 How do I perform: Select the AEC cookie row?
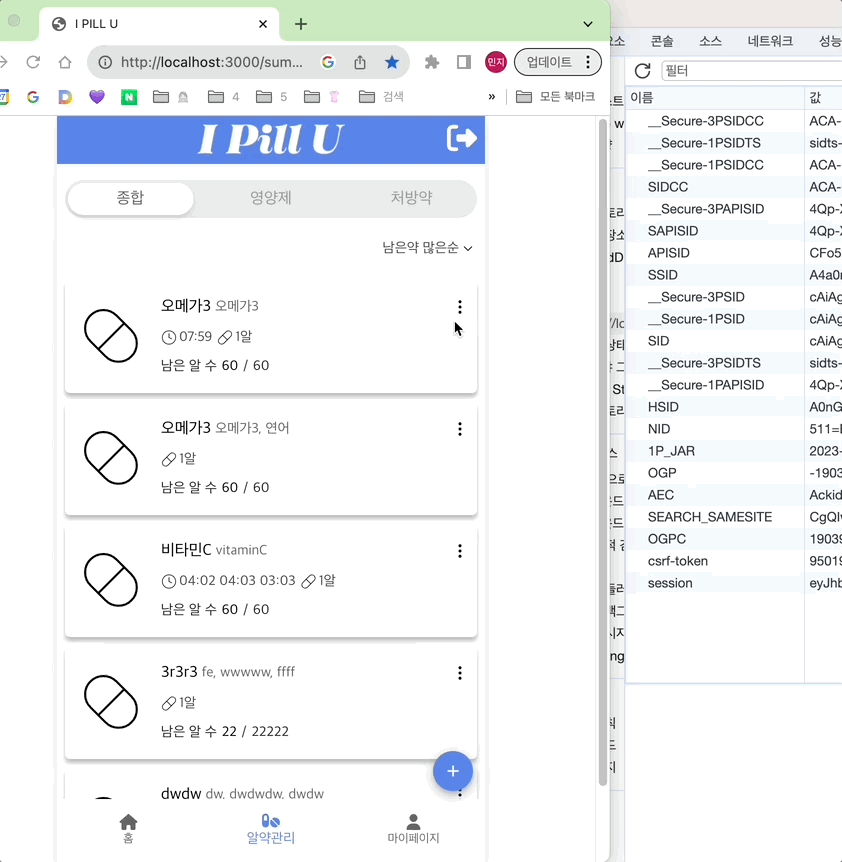(x=734, y=495)
